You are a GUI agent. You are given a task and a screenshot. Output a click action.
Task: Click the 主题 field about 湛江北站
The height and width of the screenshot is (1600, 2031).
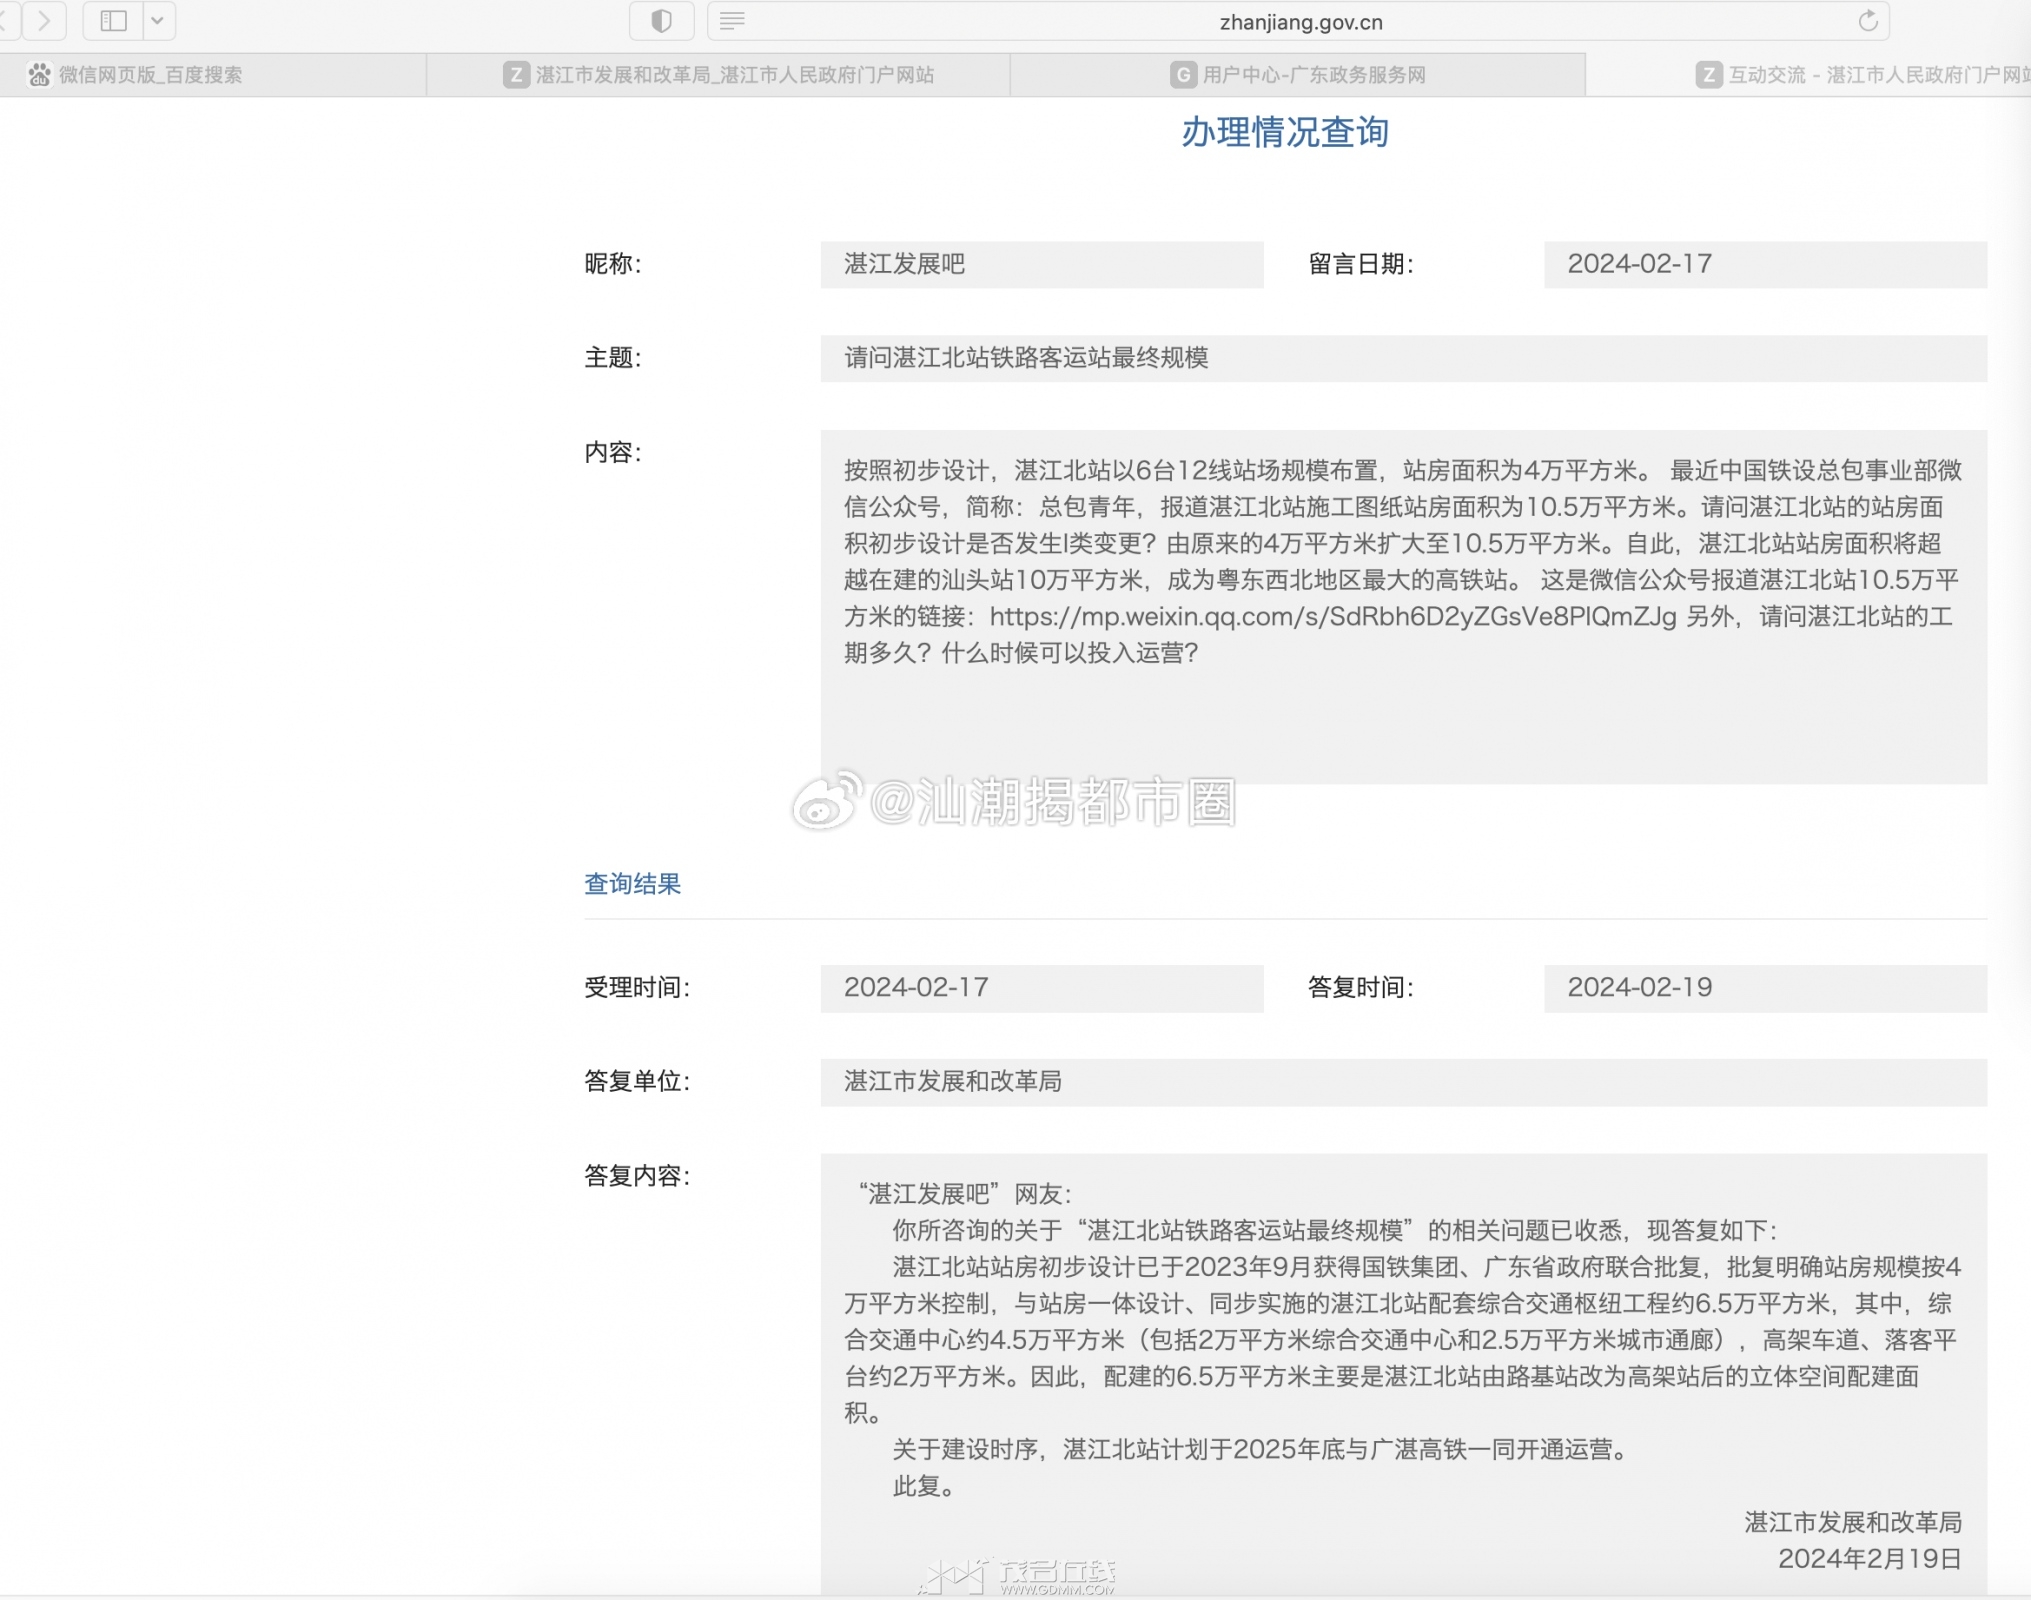point(1404,358)
